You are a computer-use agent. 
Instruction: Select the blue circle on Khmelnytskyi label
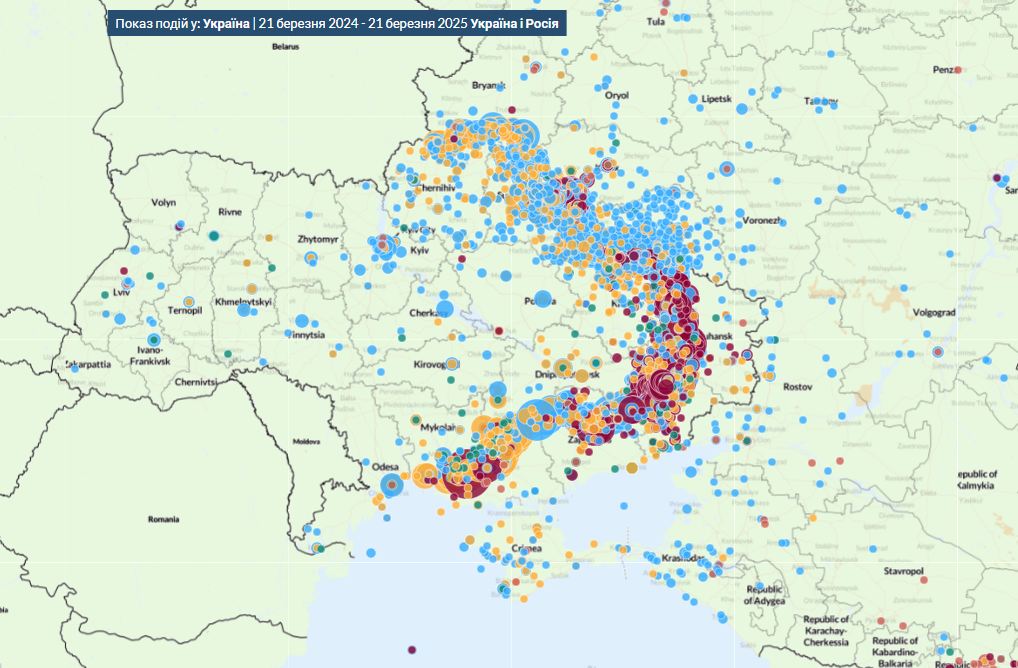[x=243, y=310]
